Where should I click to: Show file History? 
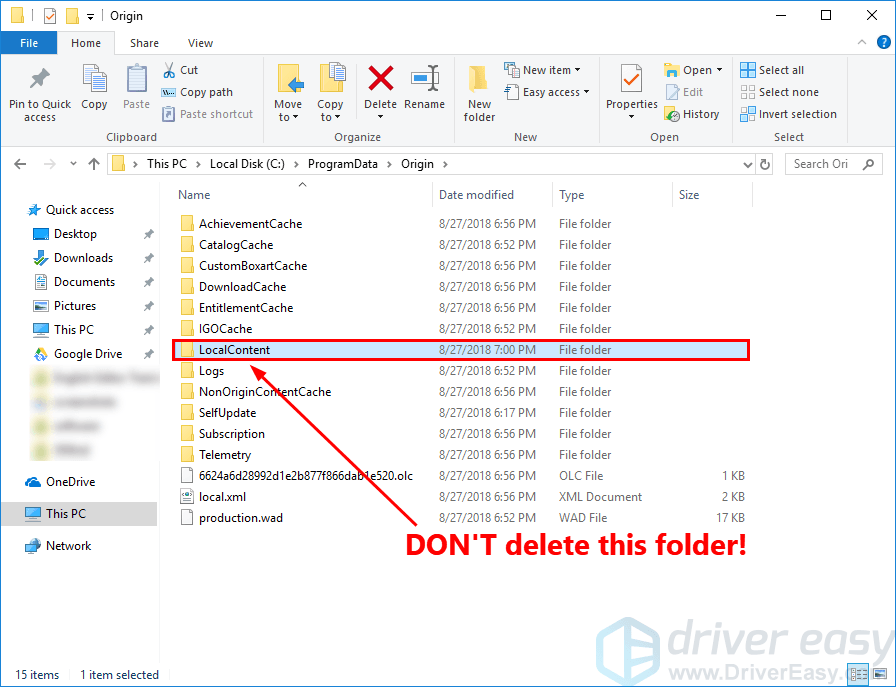click(x=692, y=114)
